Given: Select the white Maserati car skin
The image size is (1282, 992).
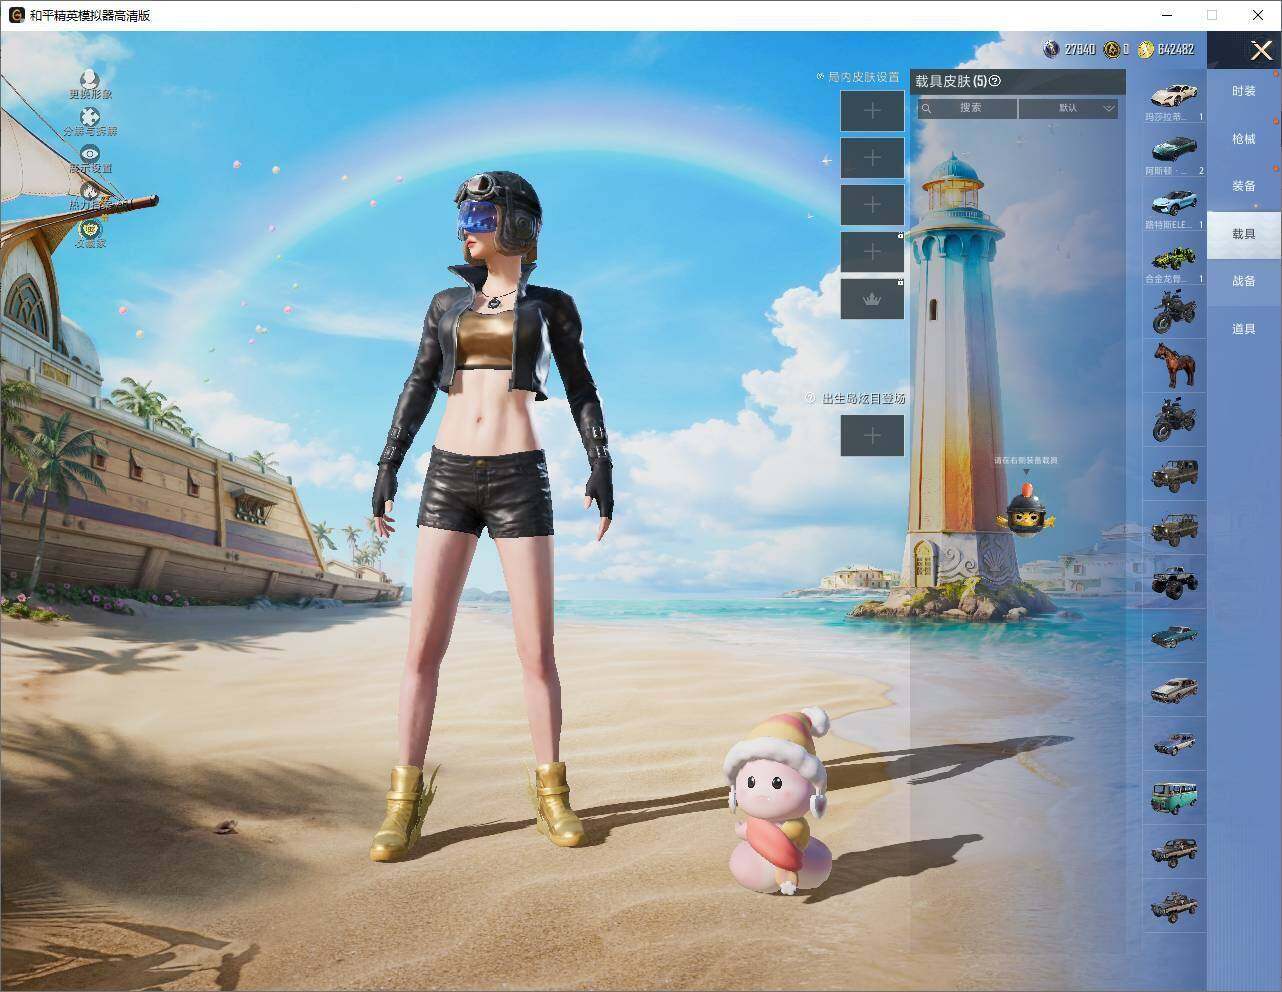Looking at the screenshot, I should [x=1174, y=97].
